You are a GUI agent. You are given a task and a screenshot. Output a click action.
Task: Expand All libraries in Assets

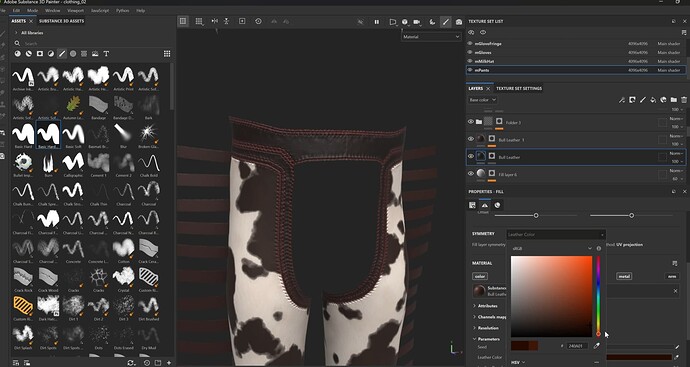[16, 33]
